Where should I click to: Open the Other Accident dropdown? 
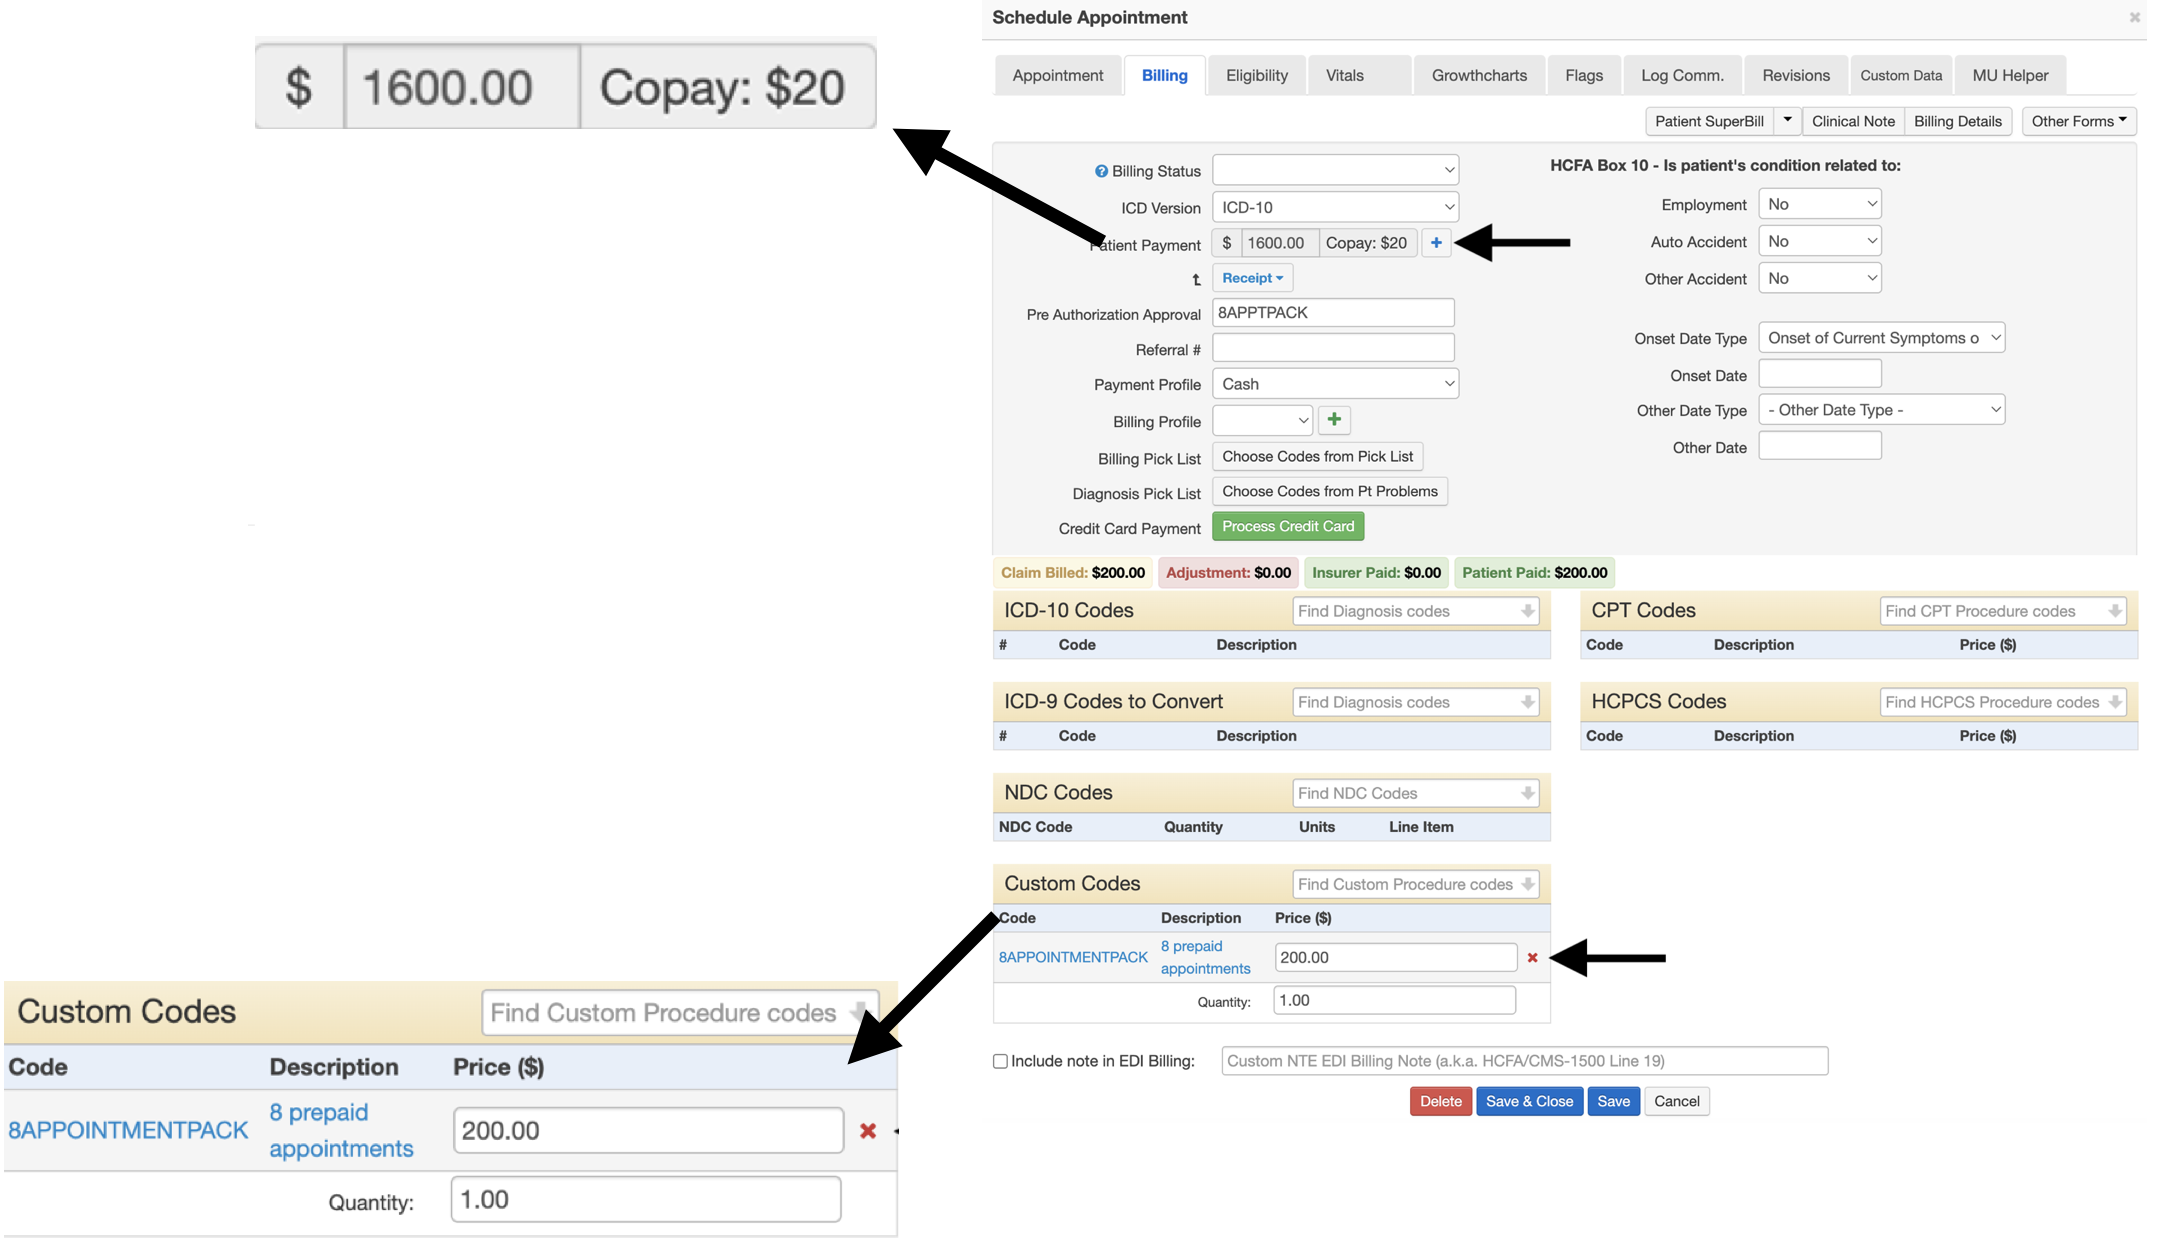pos(1819,278)
